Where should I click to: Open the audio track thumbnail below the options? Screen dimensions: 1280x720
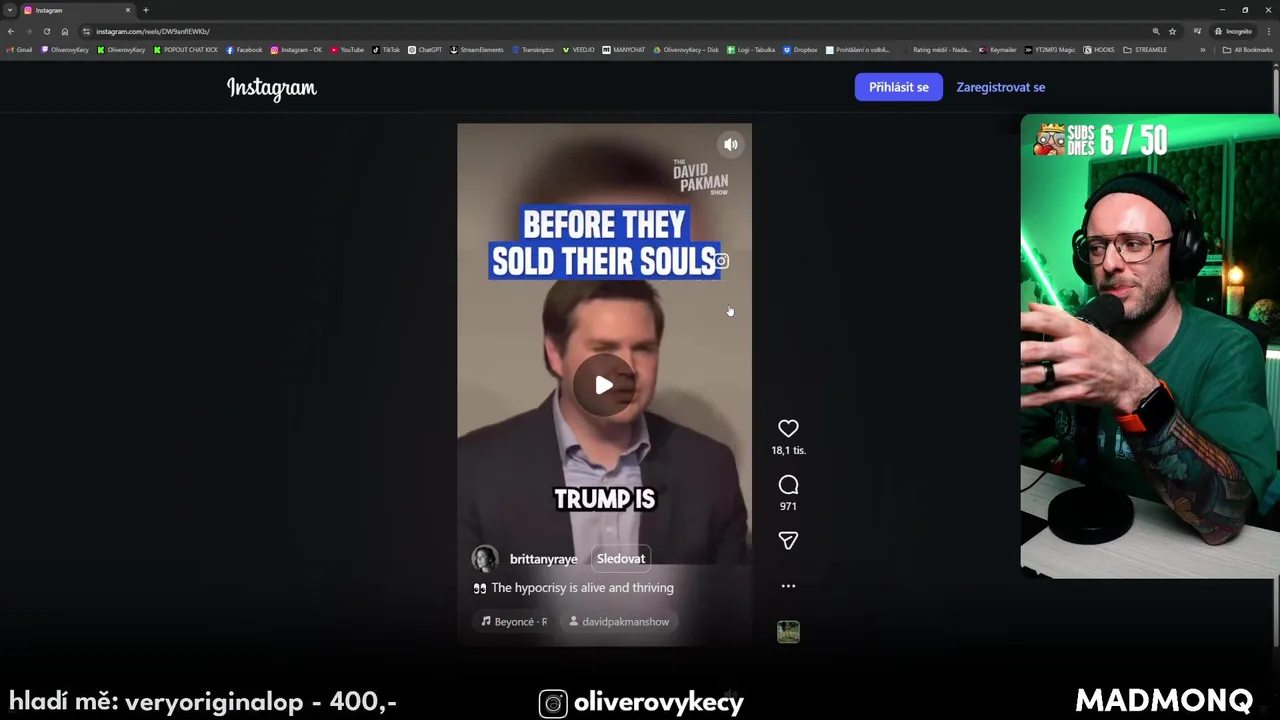pyautogui.click(x=788, y=632)
